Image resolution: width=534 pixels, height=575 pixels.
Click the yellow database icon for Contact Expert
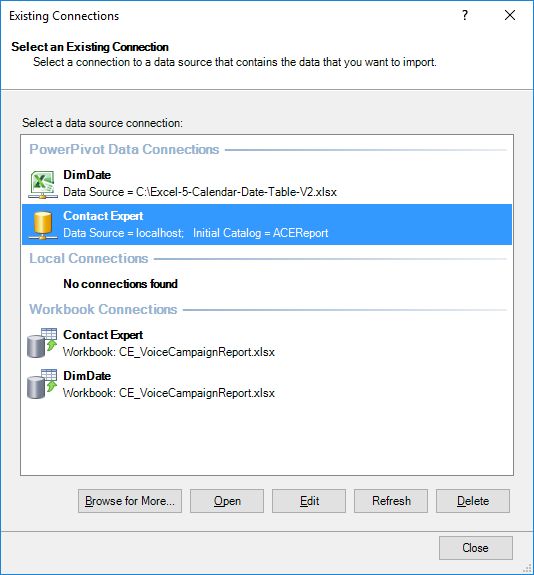[43, 225]
